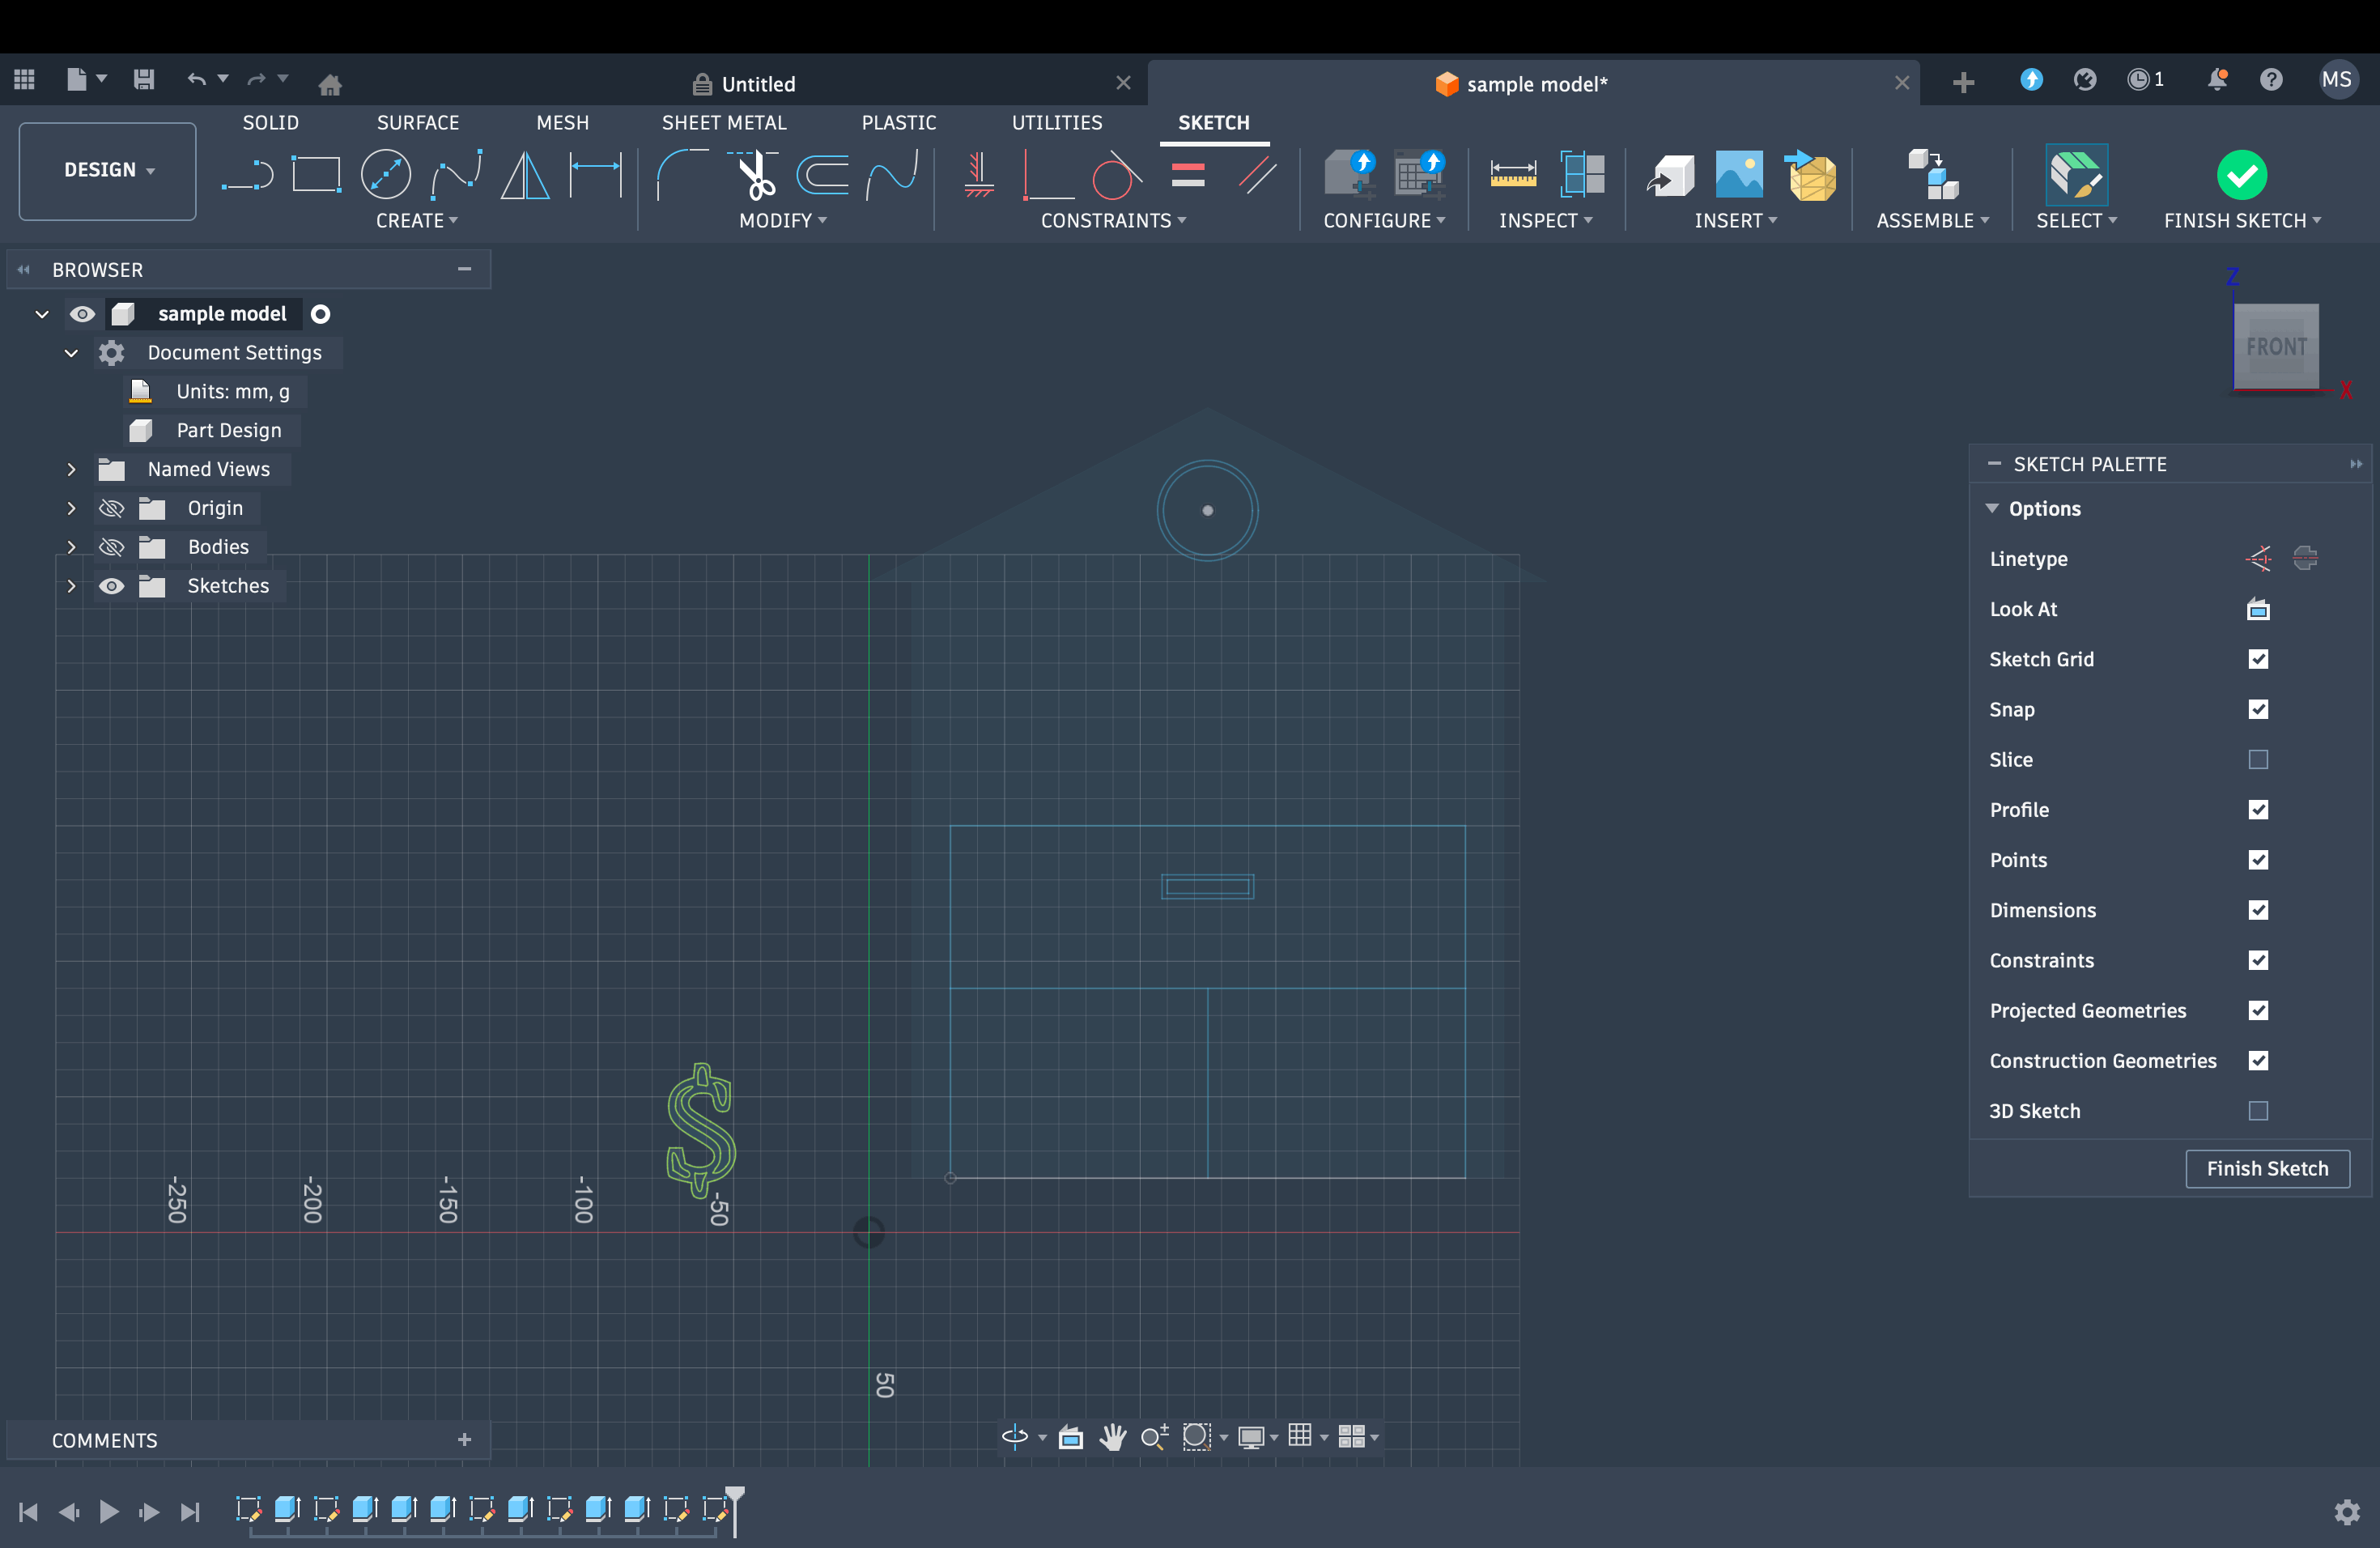Enable the 3D Sketch checkbox
The width and height of the screenshot is (2380, 1548).
click(2257, 1111)
